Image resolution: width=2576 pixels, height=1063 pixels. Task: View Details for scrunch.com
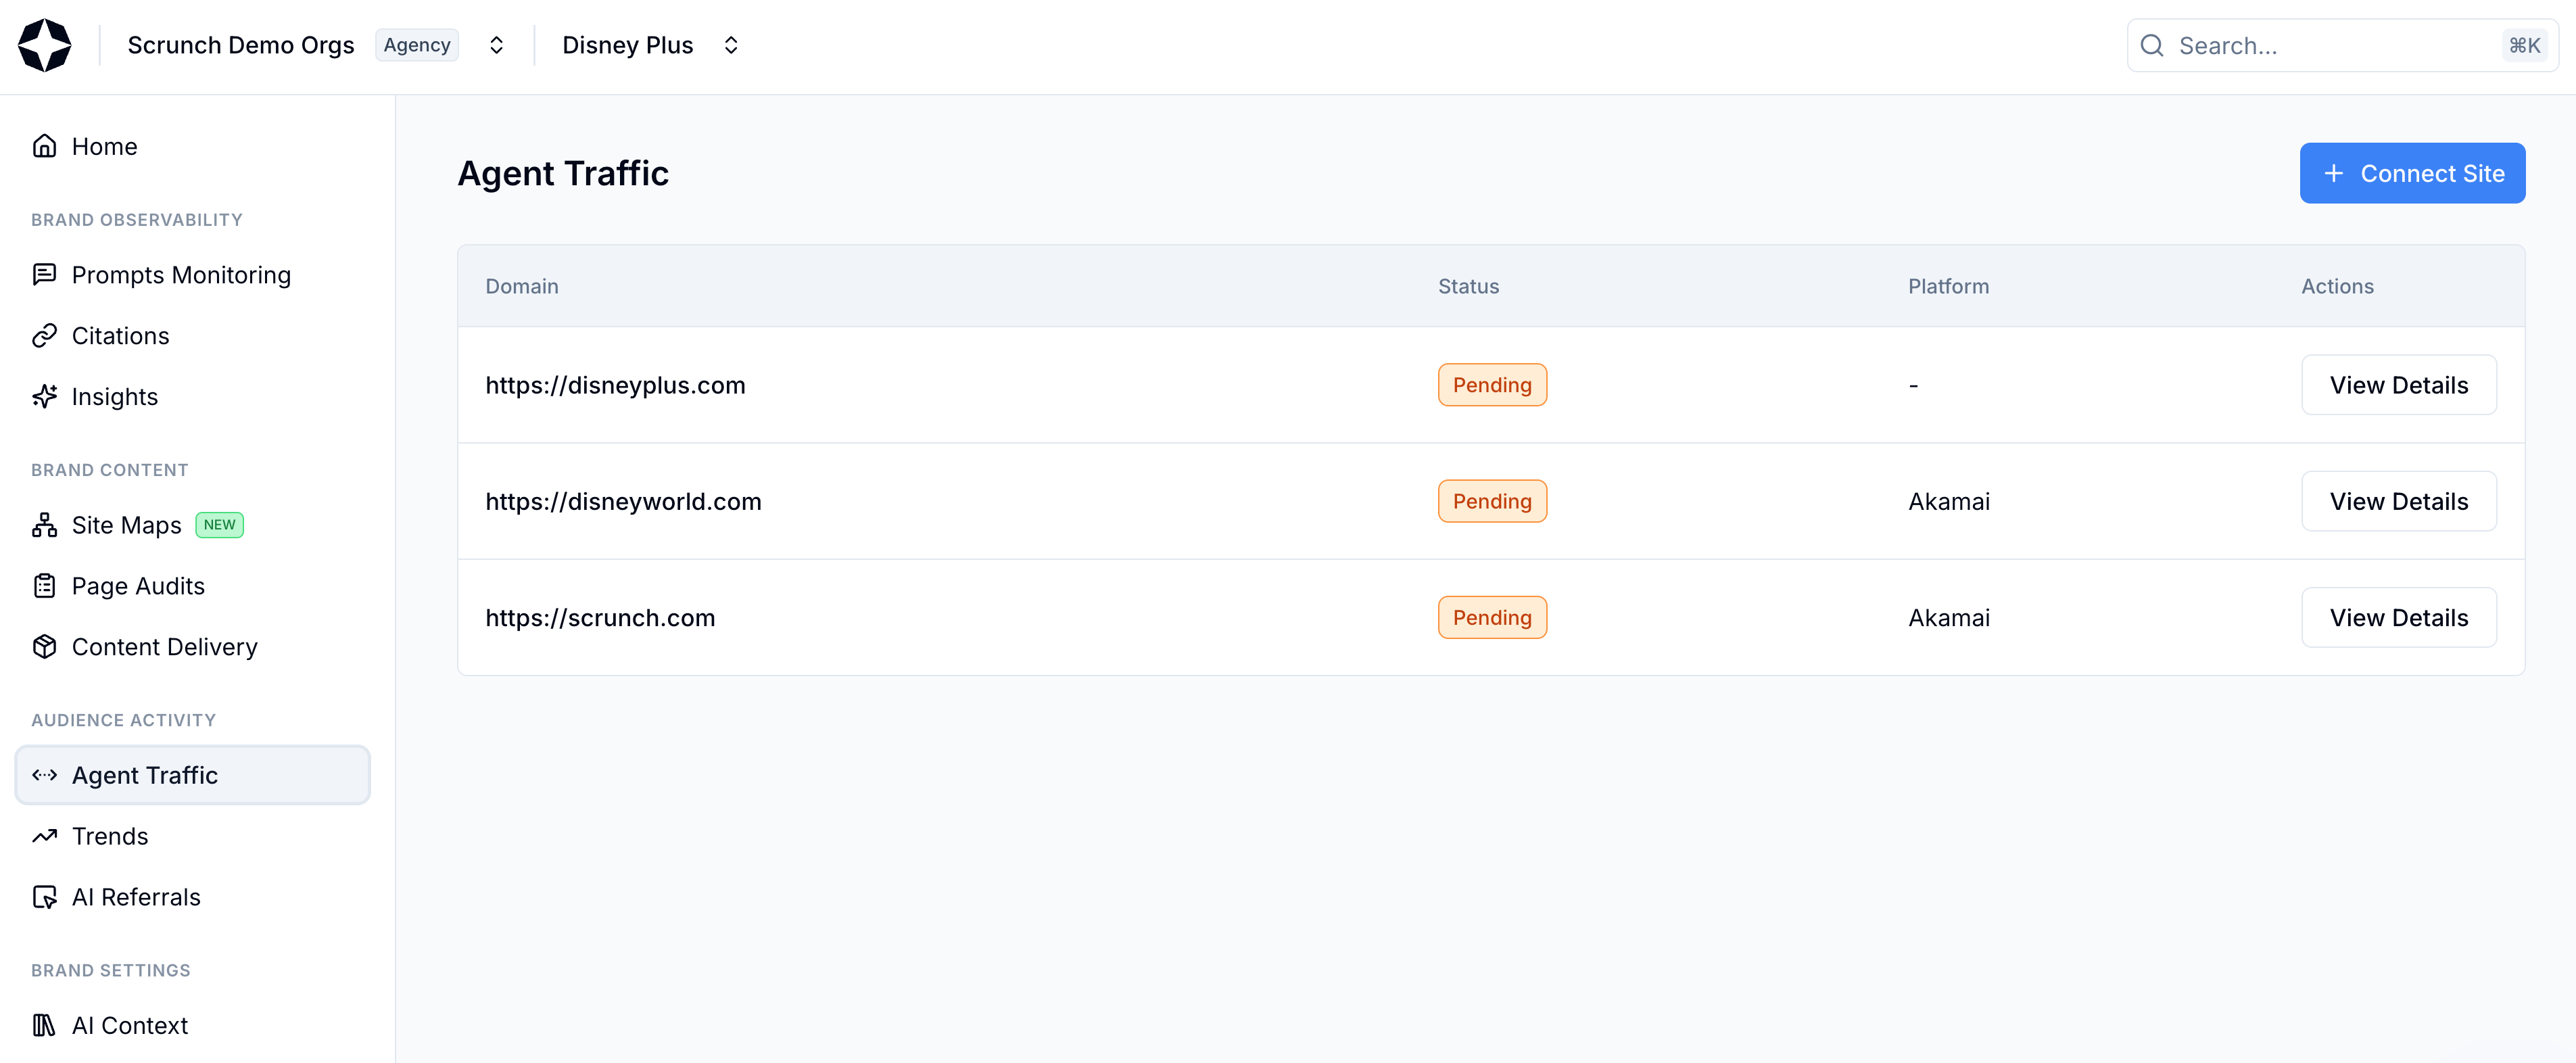pos(2398,617)
